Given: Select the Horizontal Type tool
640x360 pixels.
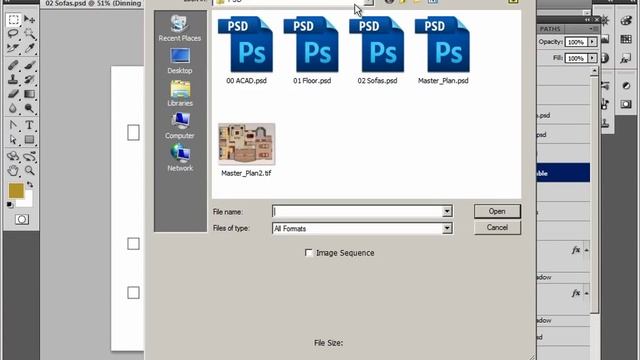Looking at the screenshot, I should [x=29, y=125].
